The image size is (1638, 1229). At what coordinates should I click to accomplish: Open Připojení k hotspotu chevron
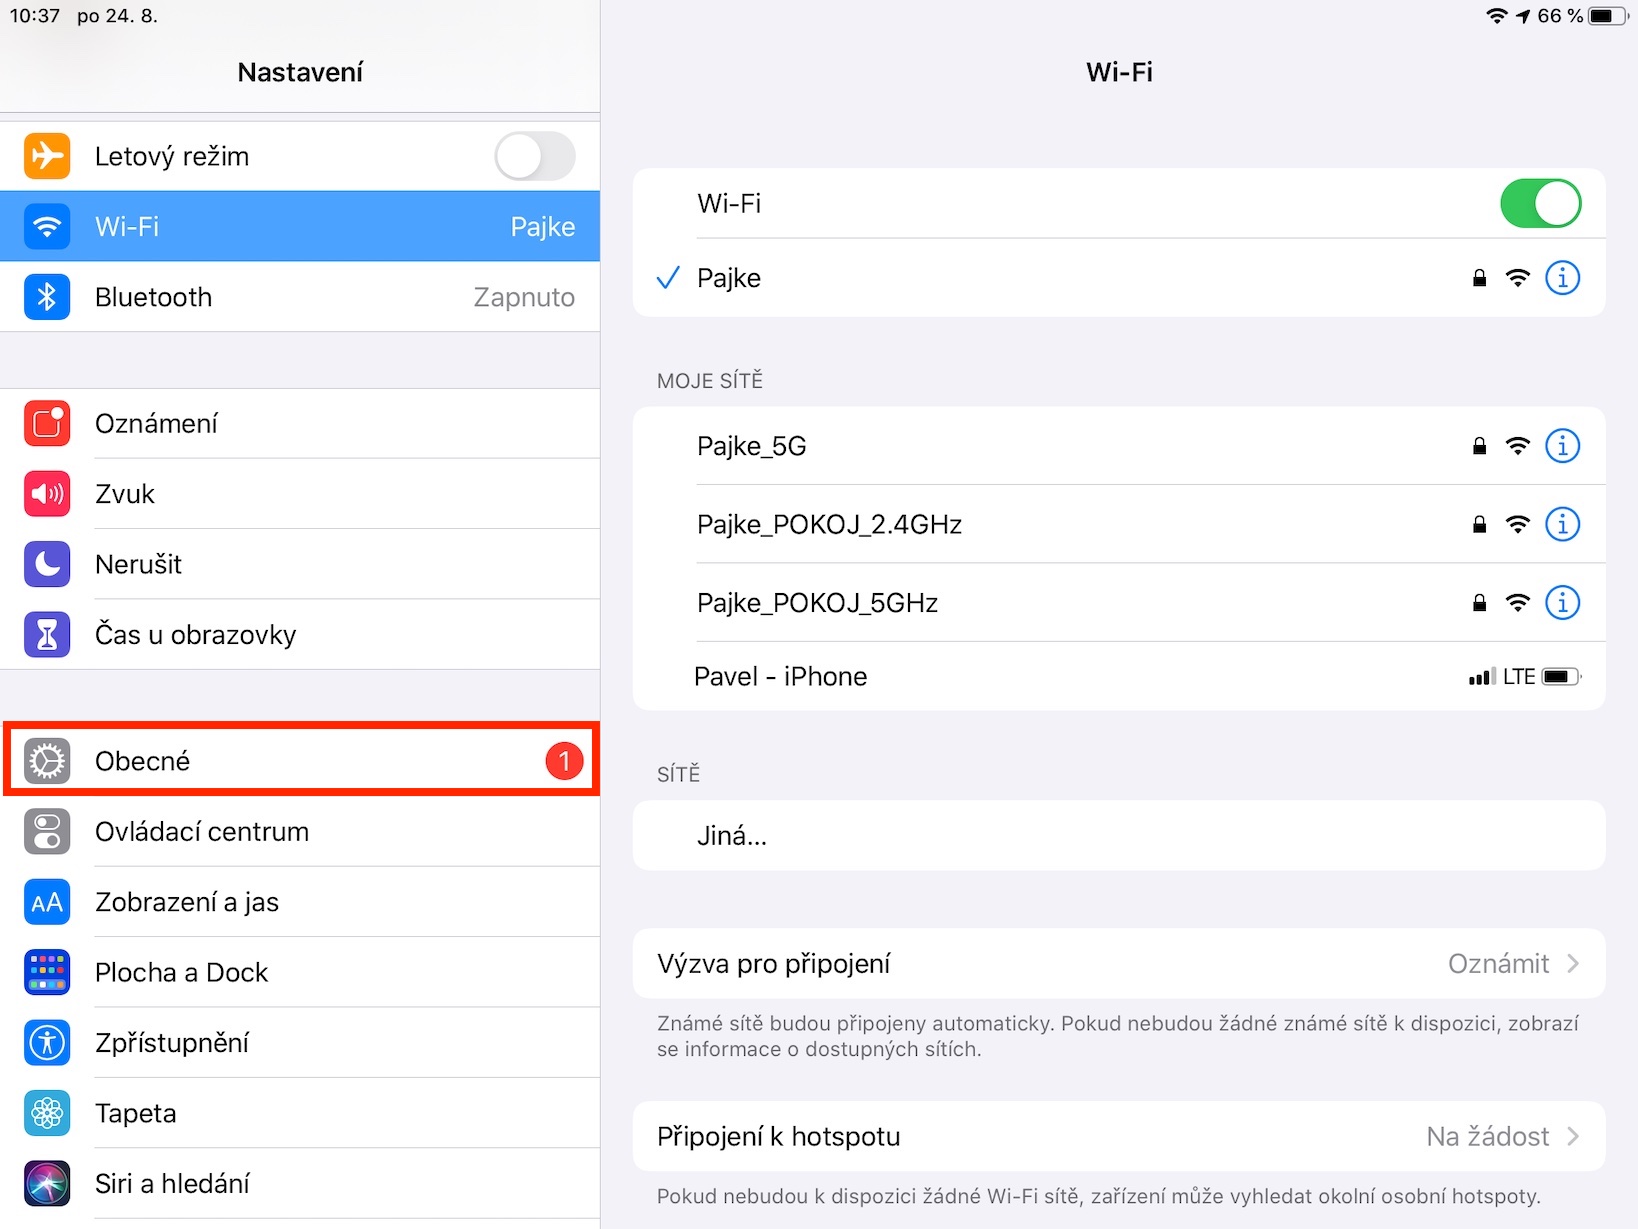pyautogui.click(x=1573, y=1137)
